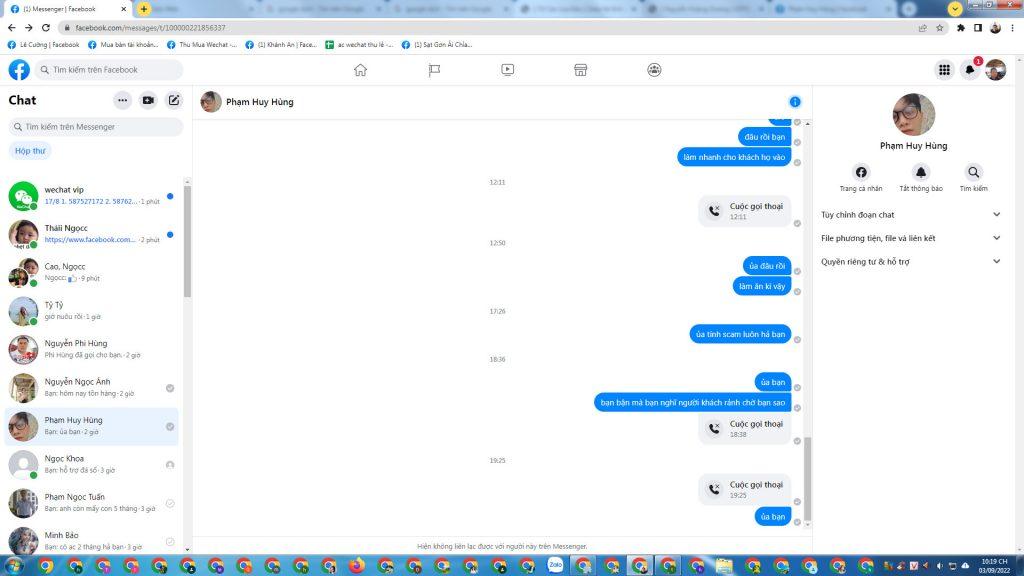Start a new message with compose icon

tap(174, 100)
